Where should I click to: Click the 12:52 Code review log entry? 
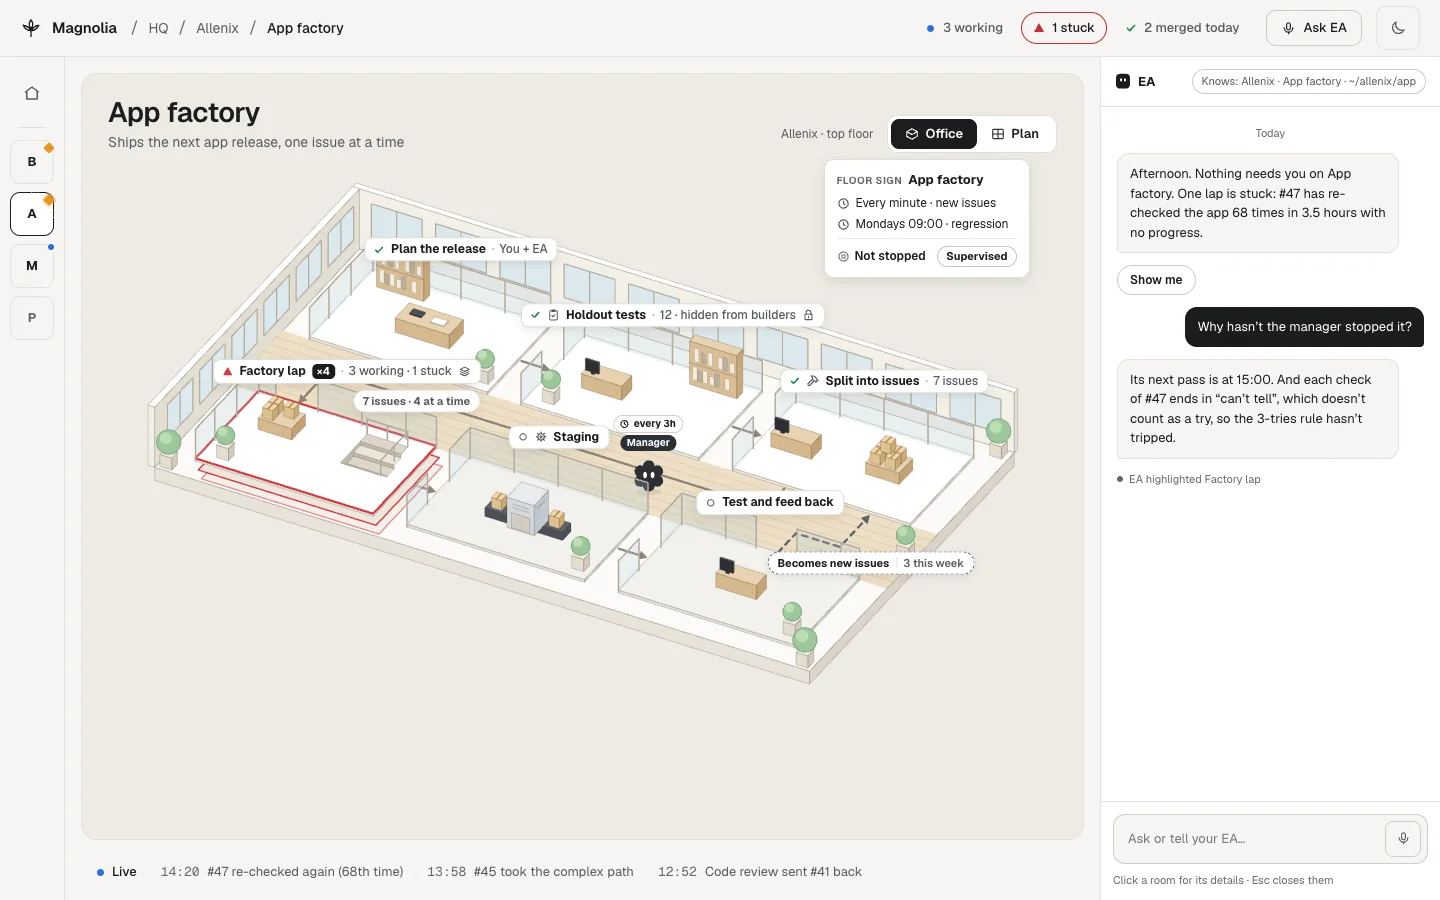tap(760, 872)
